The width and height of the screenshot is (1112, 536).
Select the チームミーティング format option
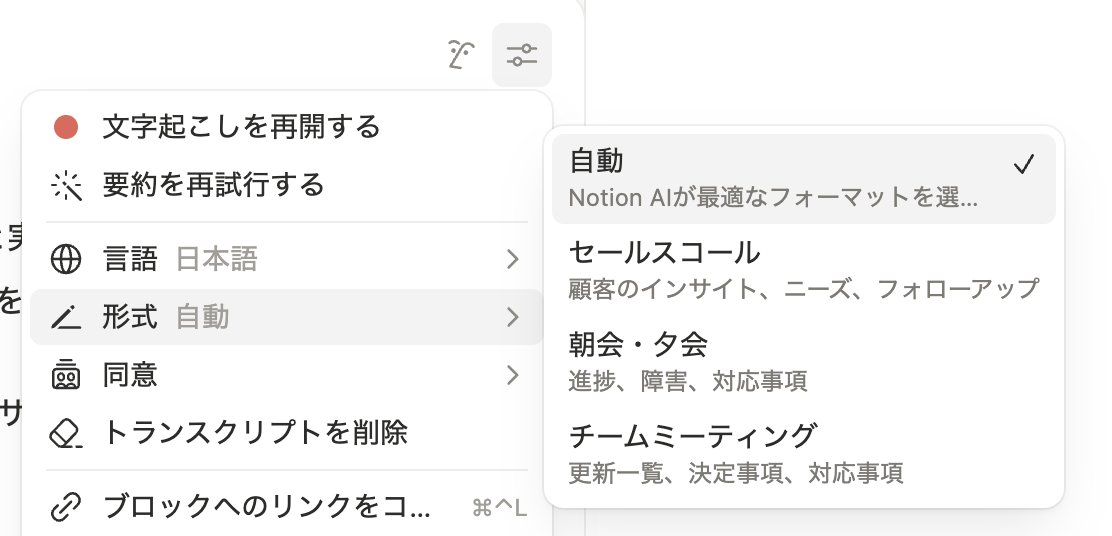pos(804,453)
